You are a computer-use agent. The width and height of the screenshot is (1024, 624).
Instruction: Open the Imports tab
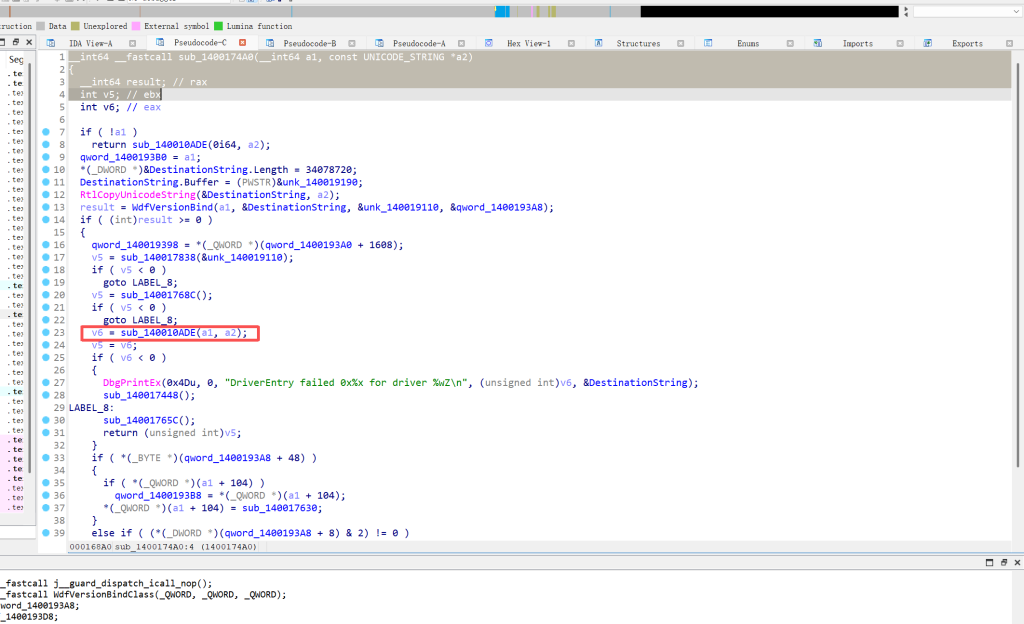tap(857, 43)
